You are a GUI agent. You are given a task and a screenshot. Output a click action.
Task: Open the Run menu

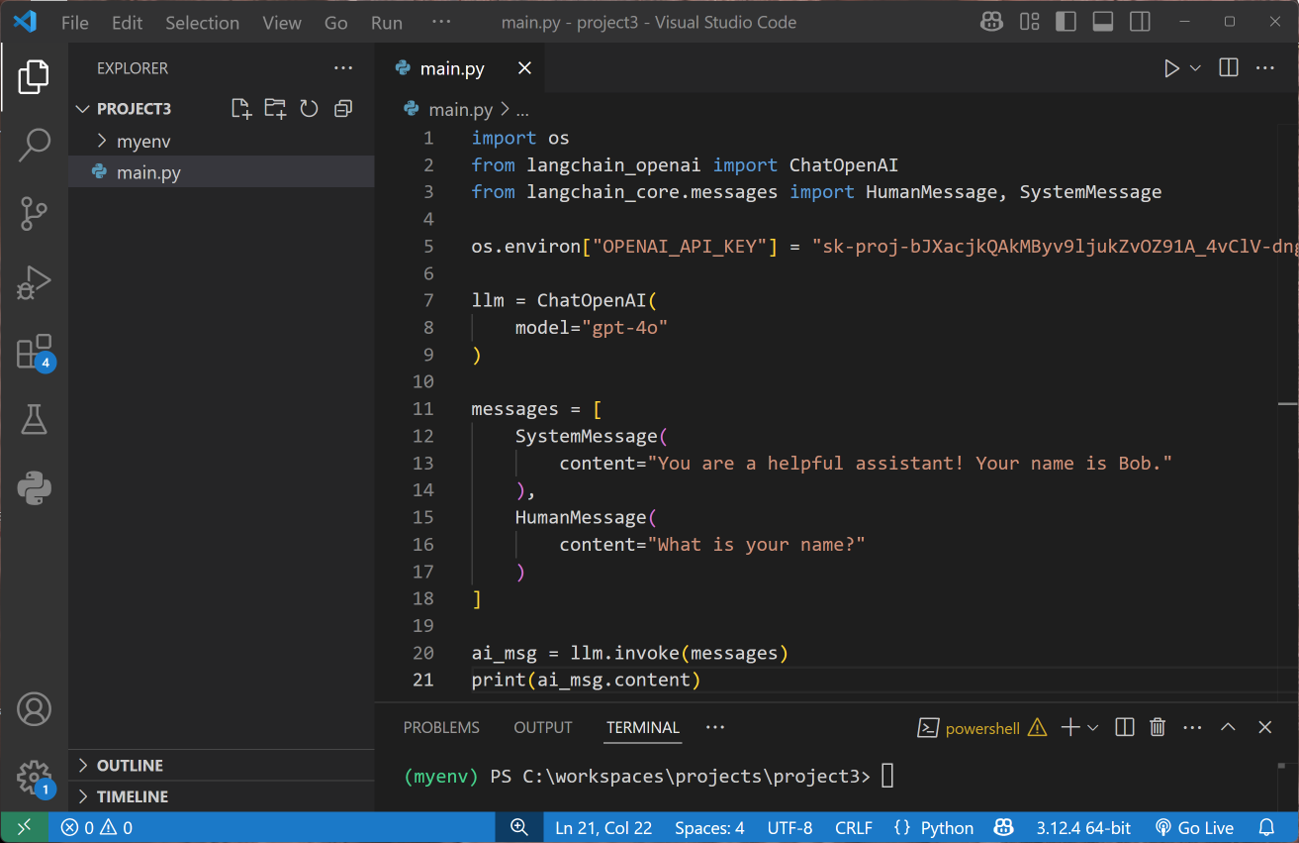click(x=387, y=22)
